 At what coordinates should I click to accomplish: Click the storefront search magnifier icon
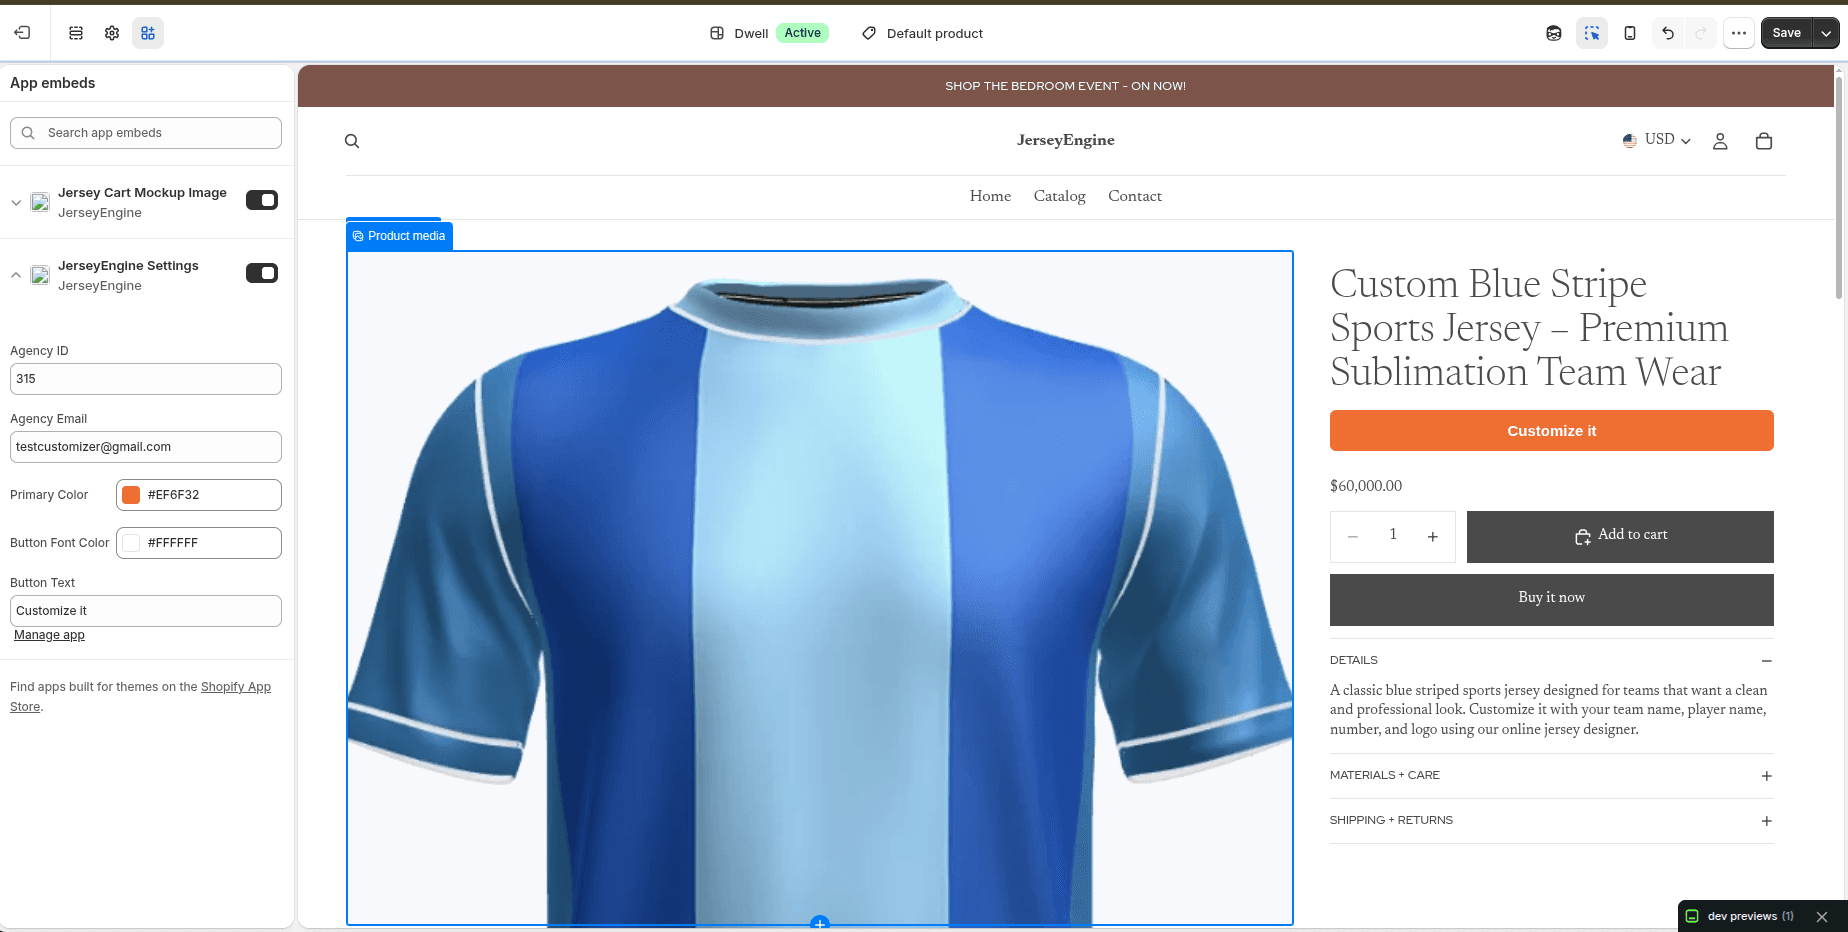click(352, 141)
